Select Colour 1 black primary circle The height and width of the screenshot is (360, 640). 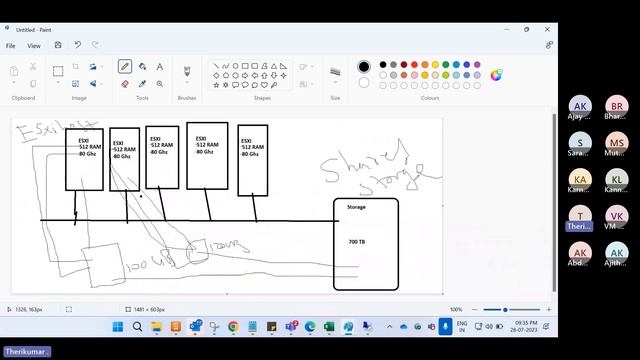tap(364, 67)
